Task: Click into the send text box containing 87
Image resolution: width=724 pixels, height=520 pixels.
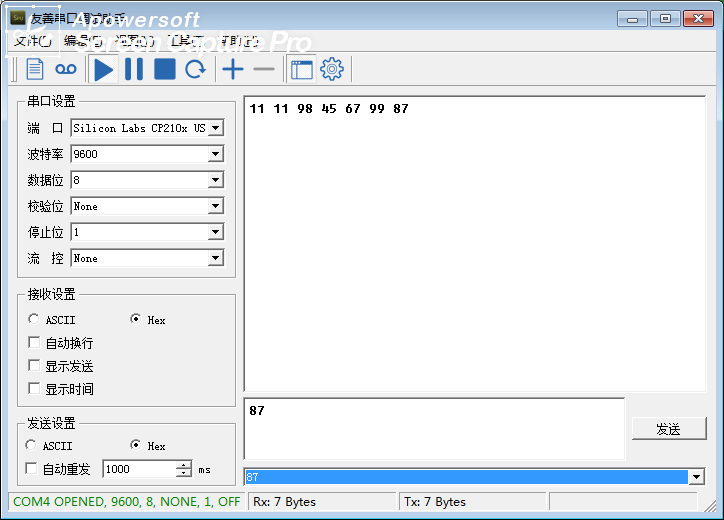Action: tap(434, 429)
